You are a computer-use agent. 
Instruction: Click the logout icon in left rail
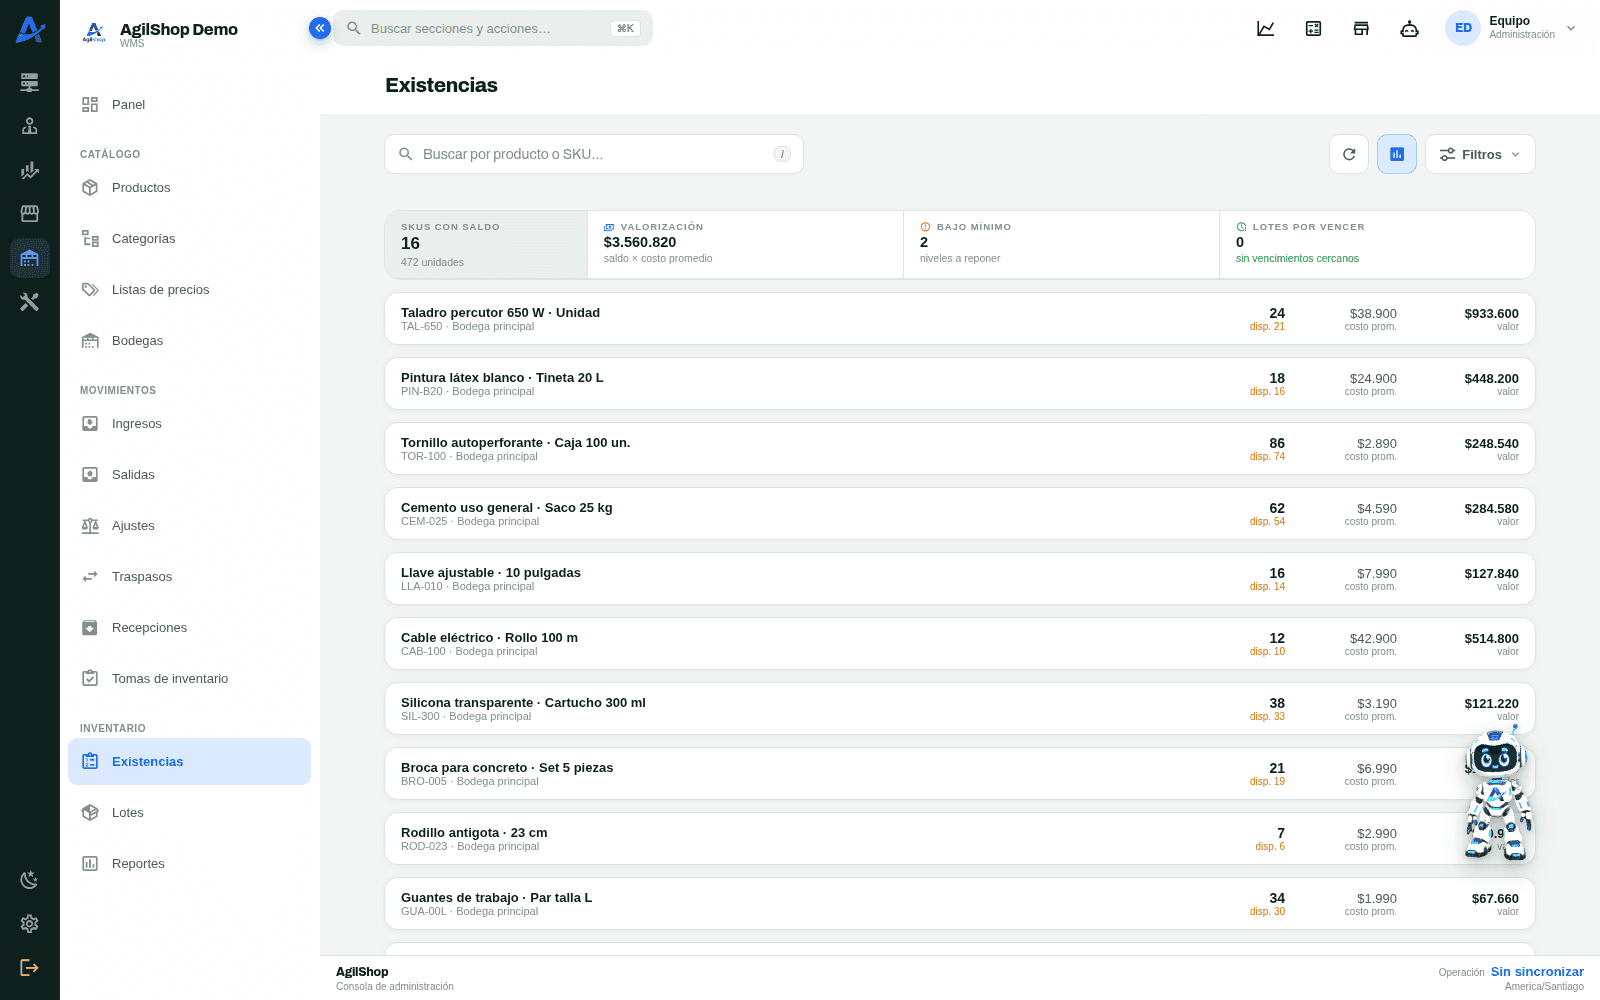pos(30,967)
